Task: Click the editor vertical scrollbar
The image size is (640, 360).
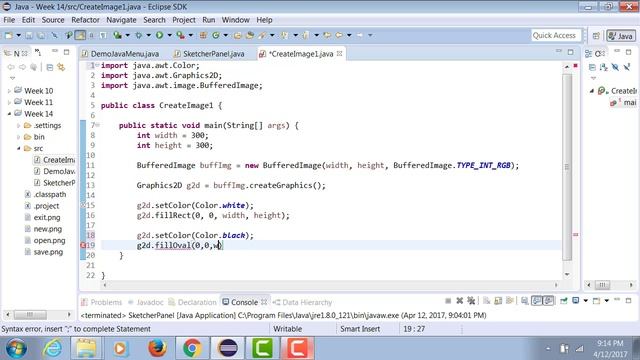Action: pyautogui.click(x=567, y=167)
